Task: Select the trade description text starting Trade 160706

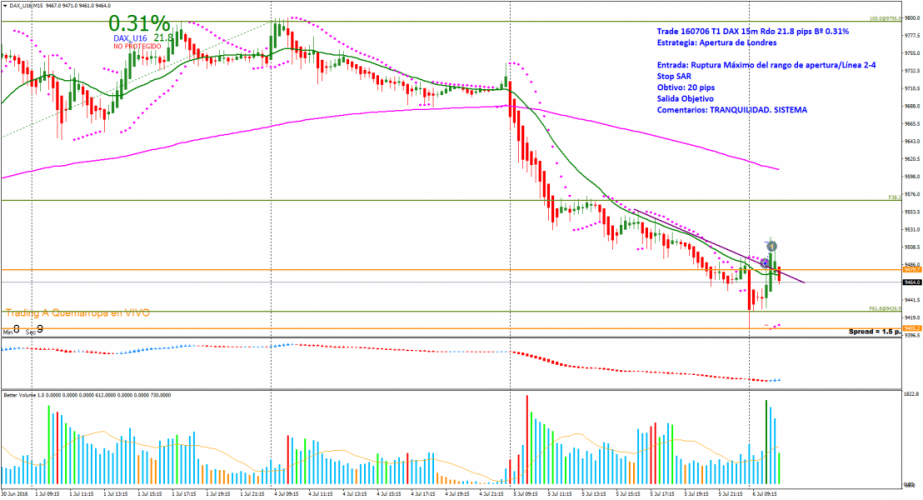Action: [748, 31]
